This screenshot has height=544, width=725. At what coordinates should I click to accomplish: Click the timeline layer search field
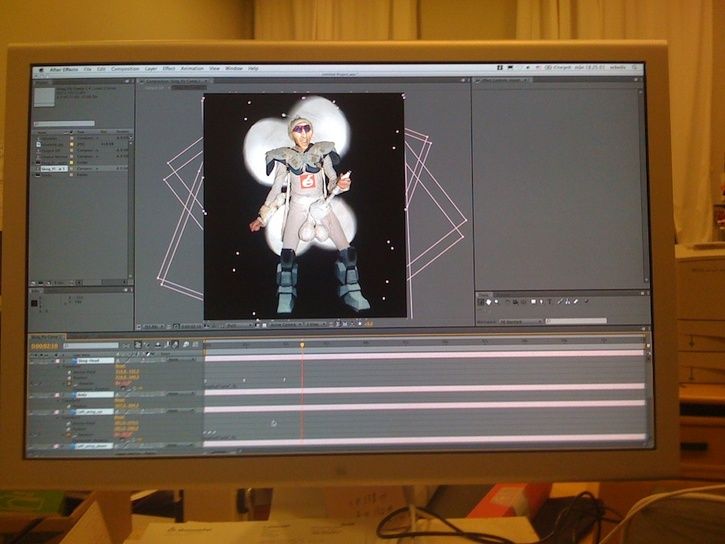click(x=90, y=346)
